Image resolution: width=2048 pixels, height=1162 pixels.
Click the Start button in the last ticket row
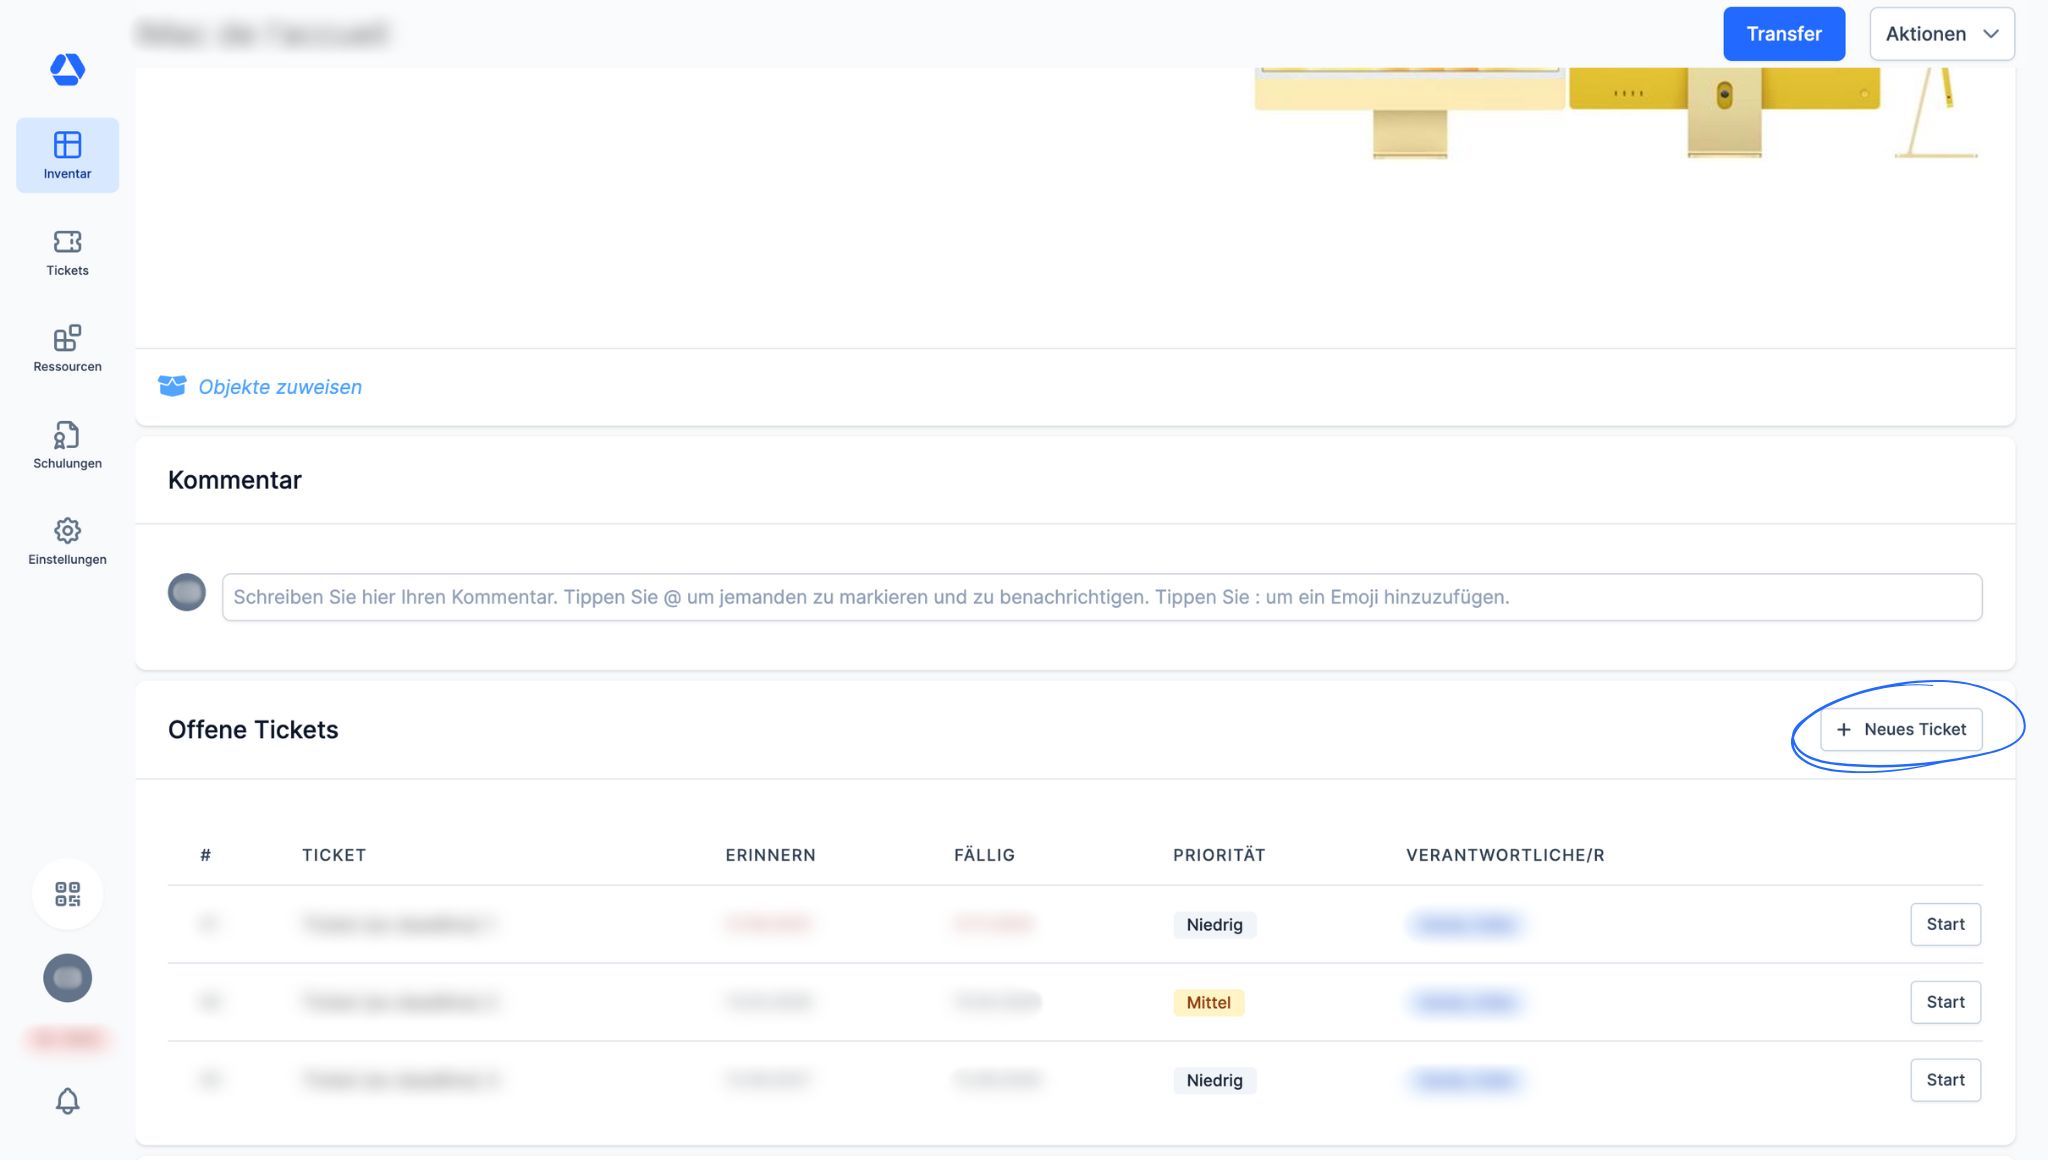(1945, 1080)
